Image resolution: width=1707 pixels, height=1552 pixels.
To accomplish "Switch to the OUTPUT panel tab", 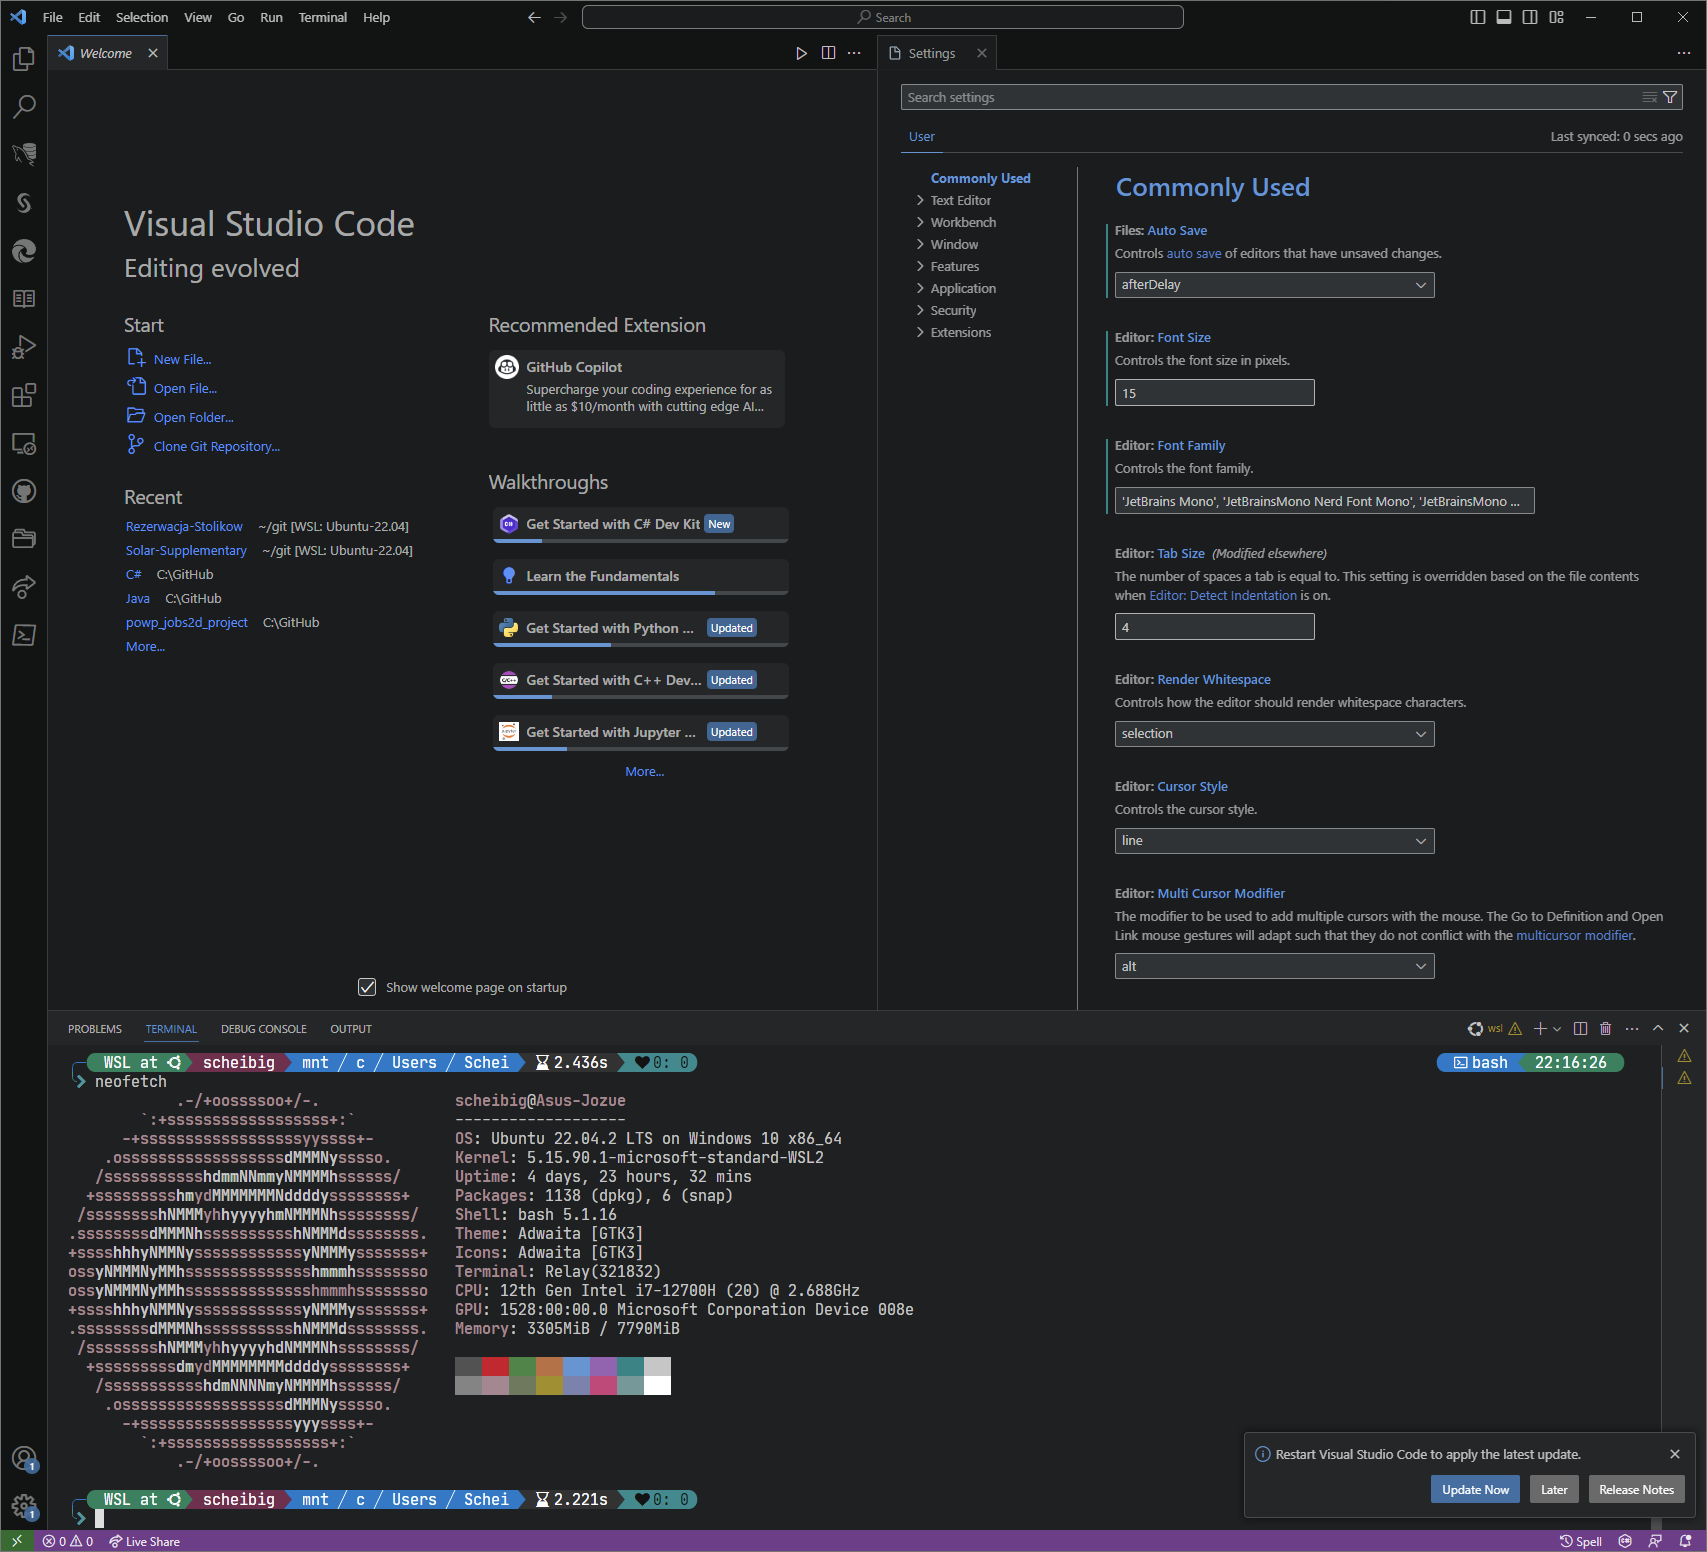I will pos(351,1029).
